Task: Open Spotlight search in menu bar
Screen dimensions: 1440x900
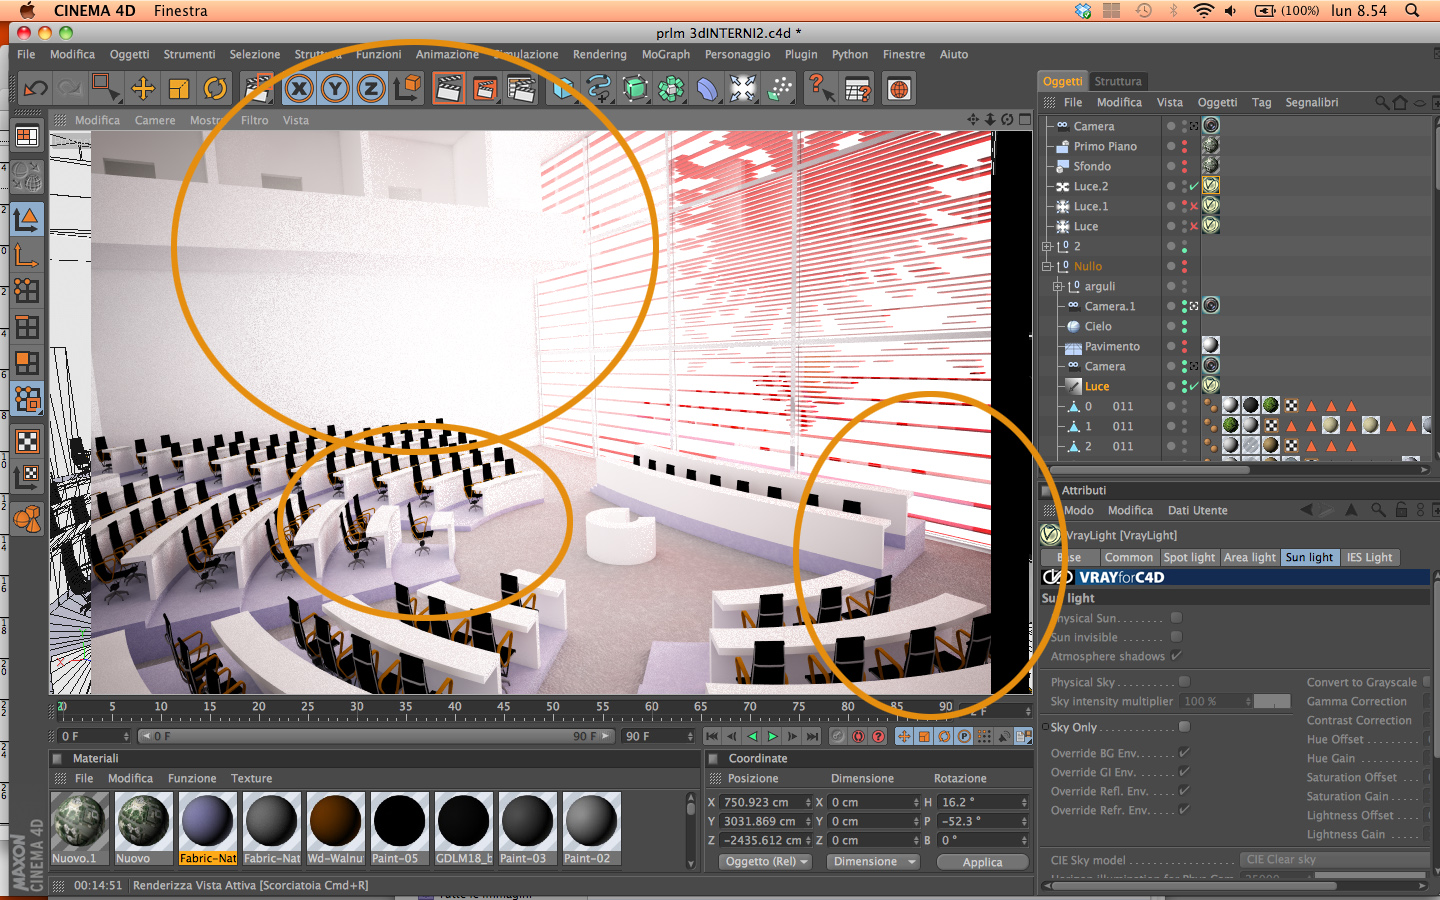Action: [x=1412, y=11]
